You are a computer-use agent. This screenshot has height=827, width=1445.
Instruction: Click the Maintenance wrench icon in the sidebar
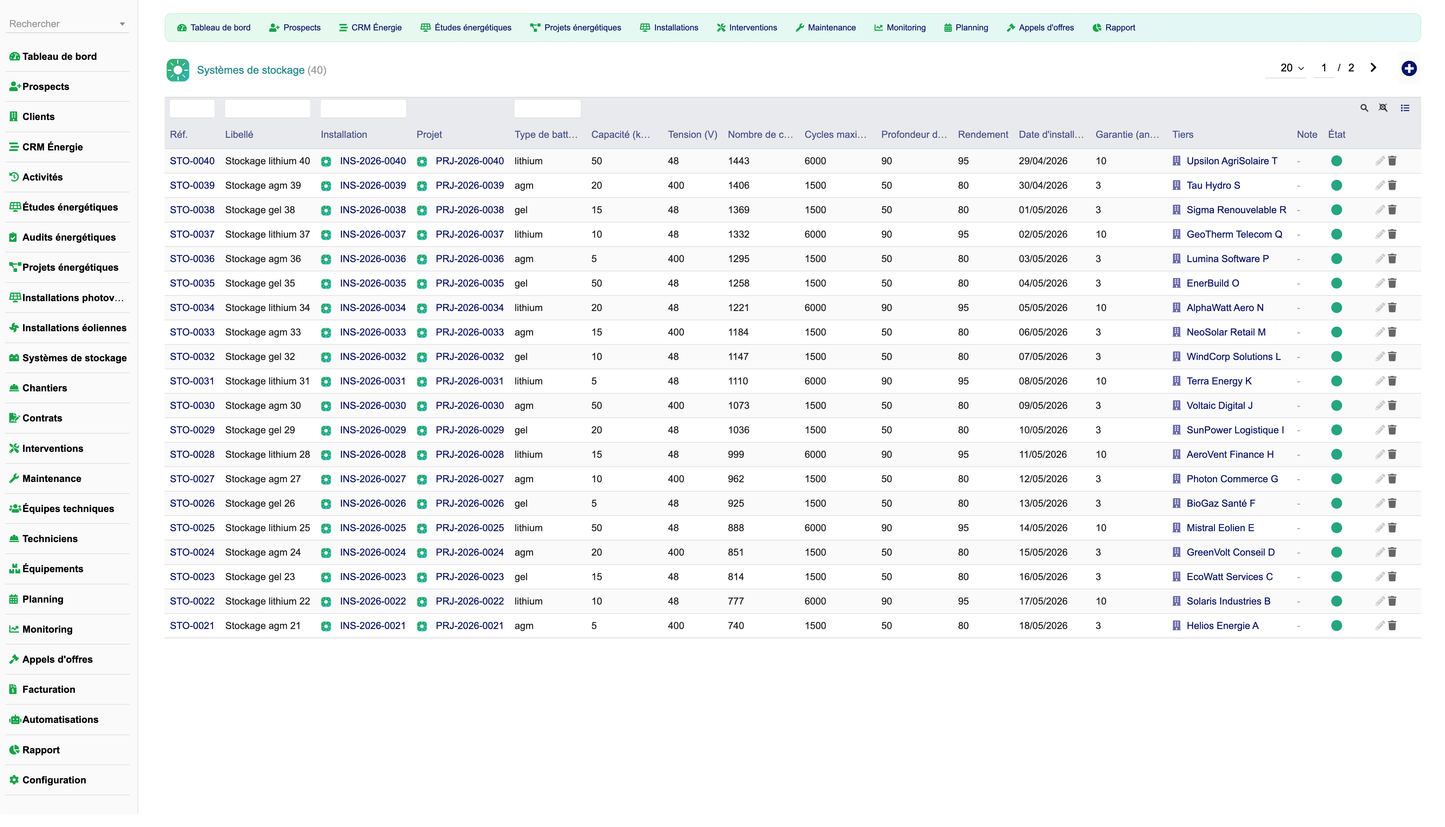14,478
